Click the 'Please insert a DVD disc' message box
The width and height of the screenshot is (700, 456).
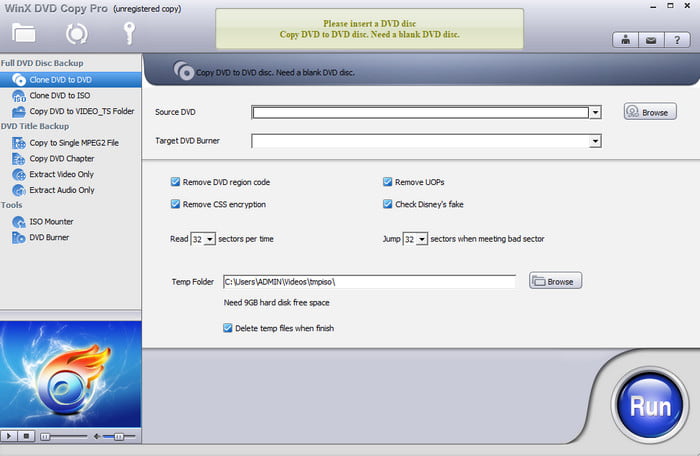pos(370,29)
